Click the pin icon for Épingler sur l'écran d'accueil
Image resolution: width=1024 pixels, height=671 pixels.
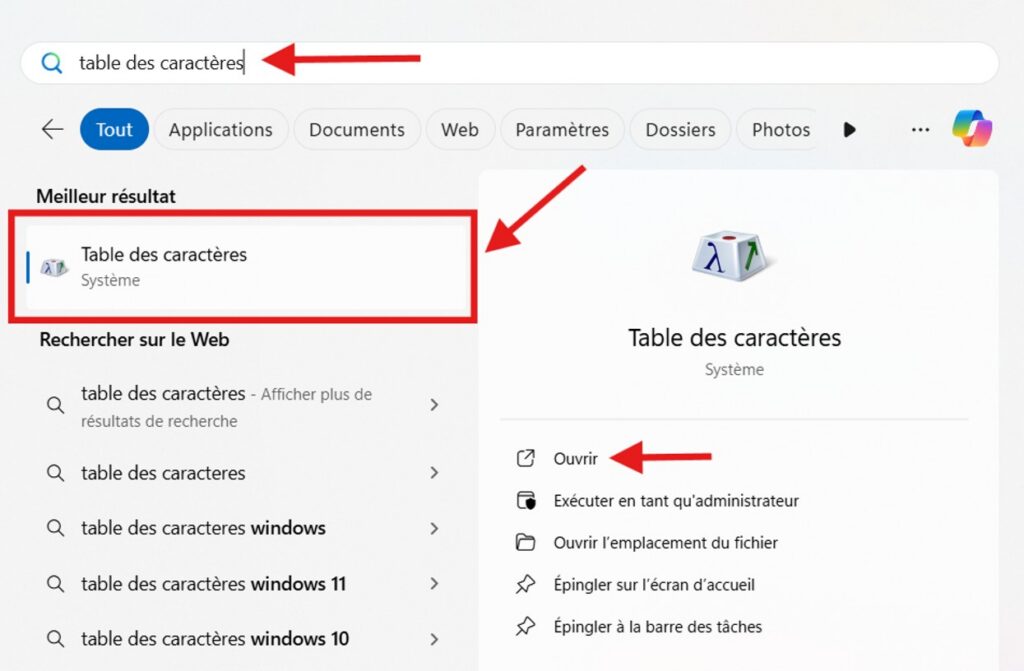pyautogui.click(x=525, y=585)
